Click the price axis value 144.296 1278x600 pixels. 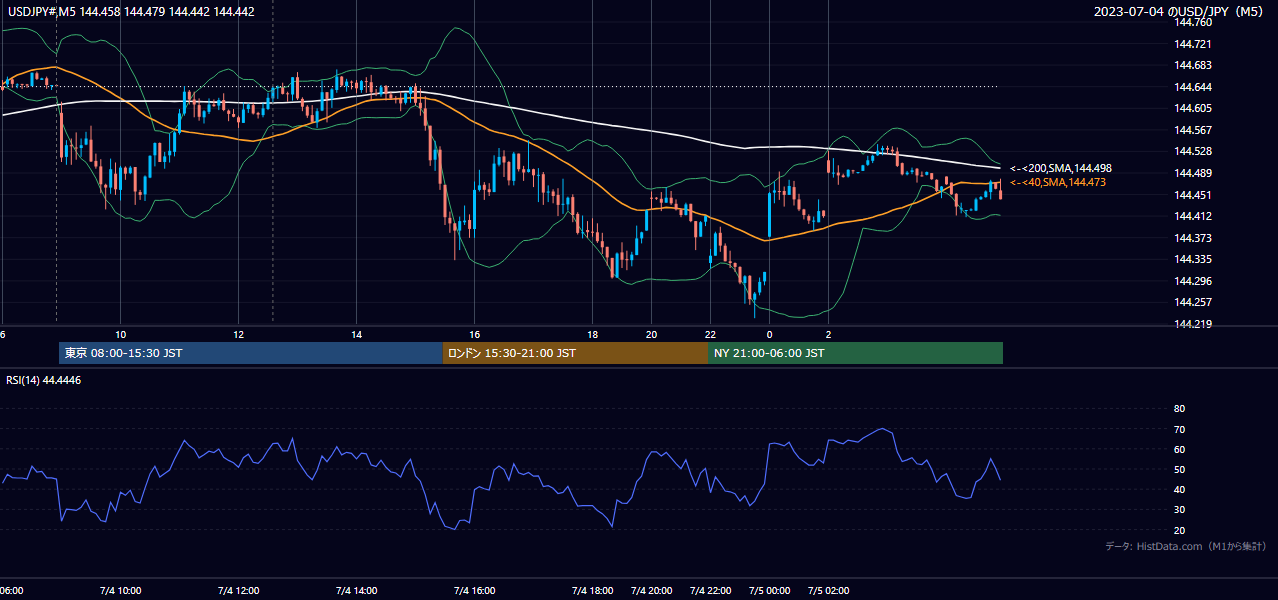[x=1191, y=281]
